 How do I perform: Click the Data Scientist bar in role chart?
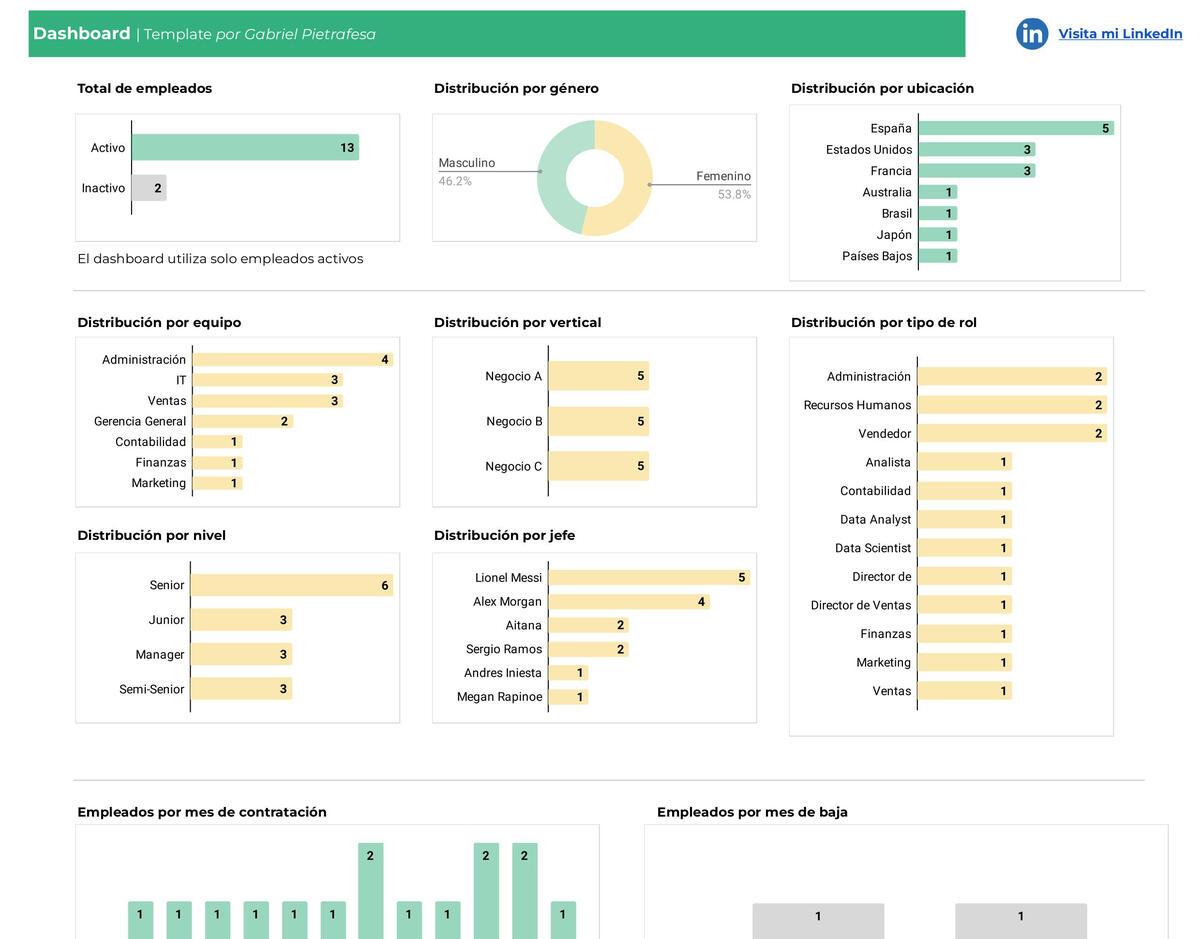point(965,547)
